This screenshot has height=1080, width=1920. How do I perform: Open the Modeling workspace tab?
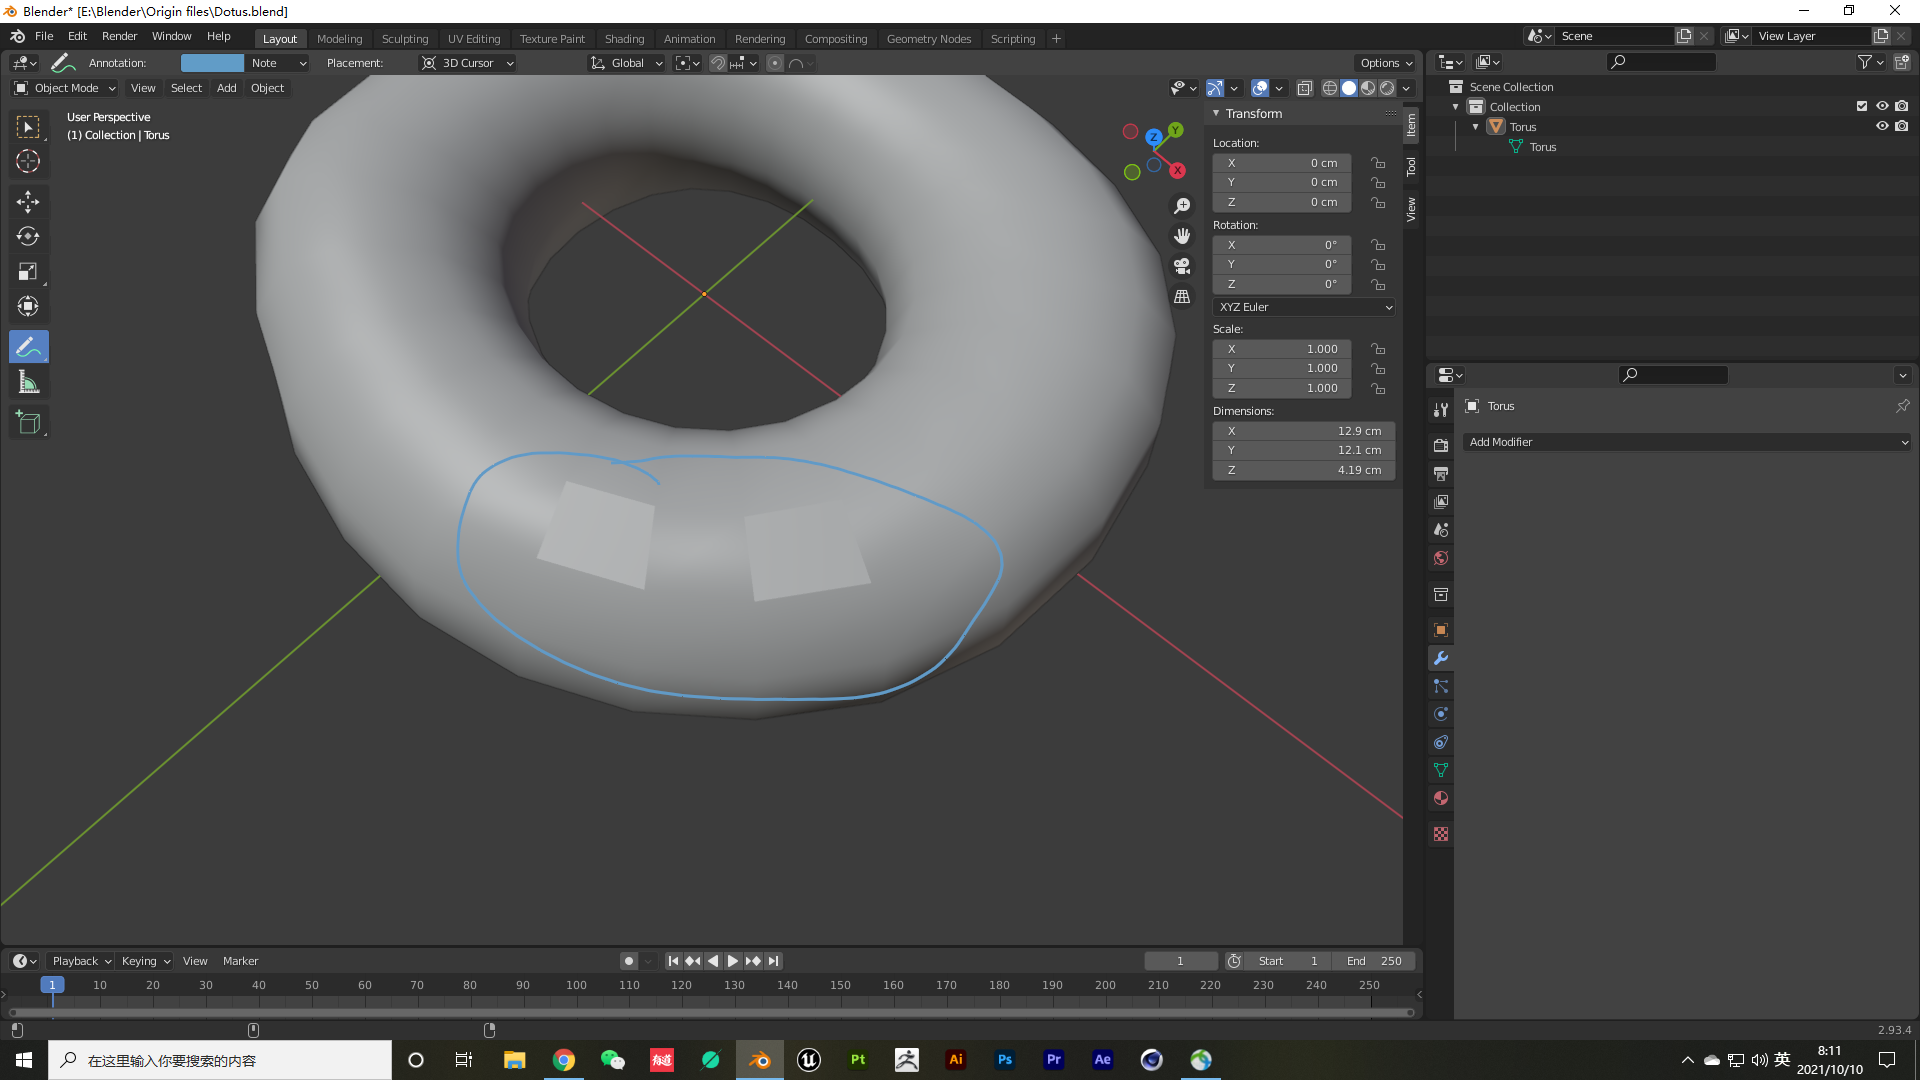[x=339, y=38]
